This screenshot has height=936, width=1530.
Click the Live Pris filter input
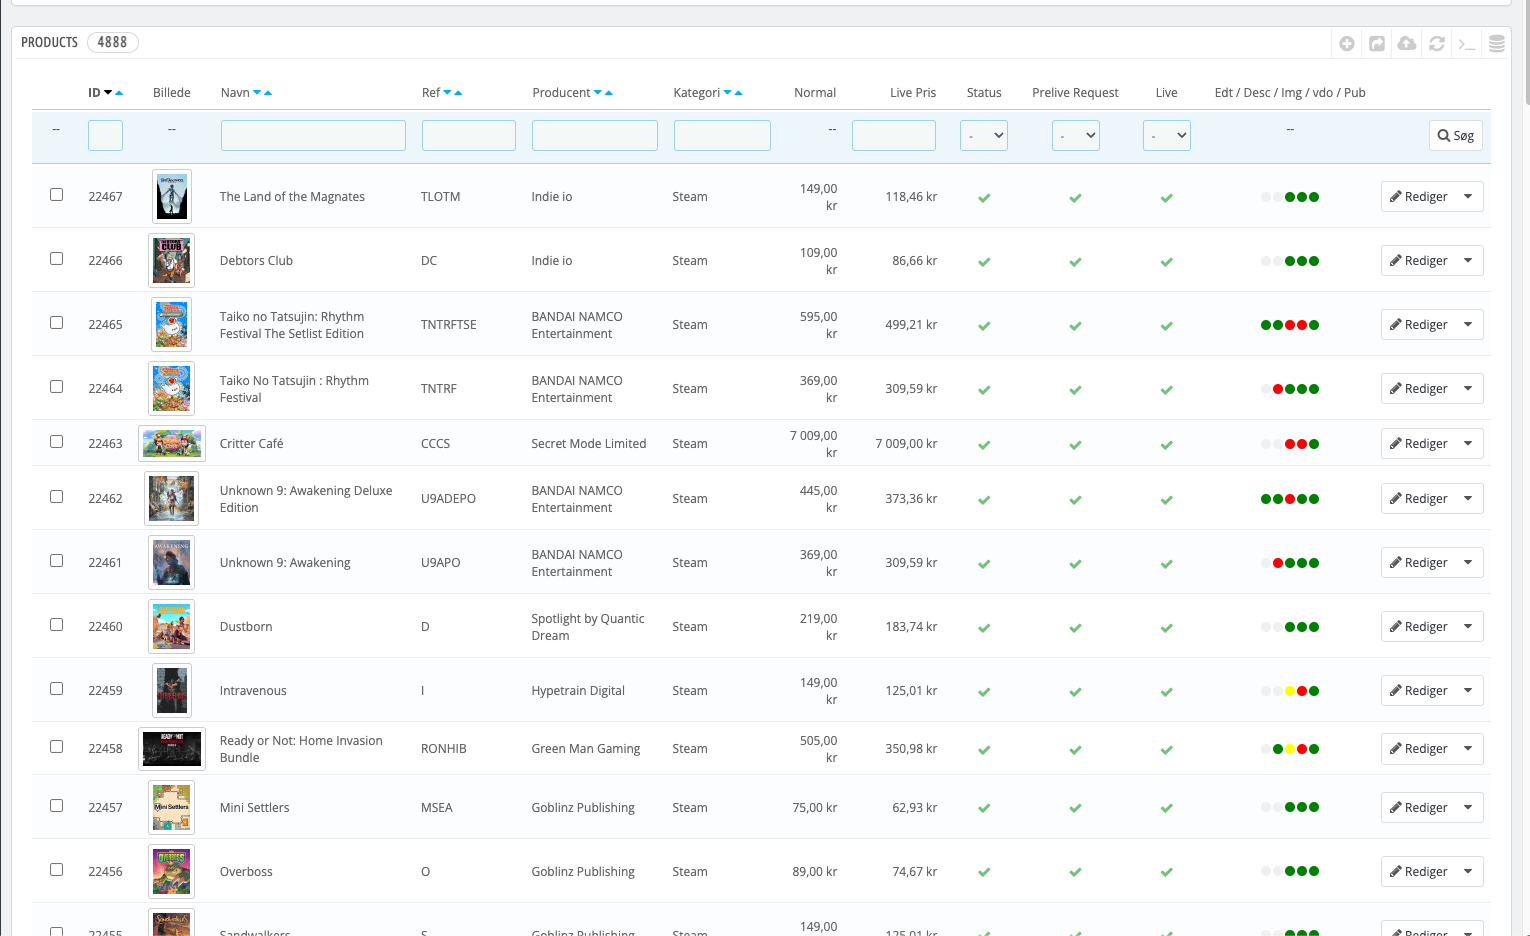tap(893, 135)
